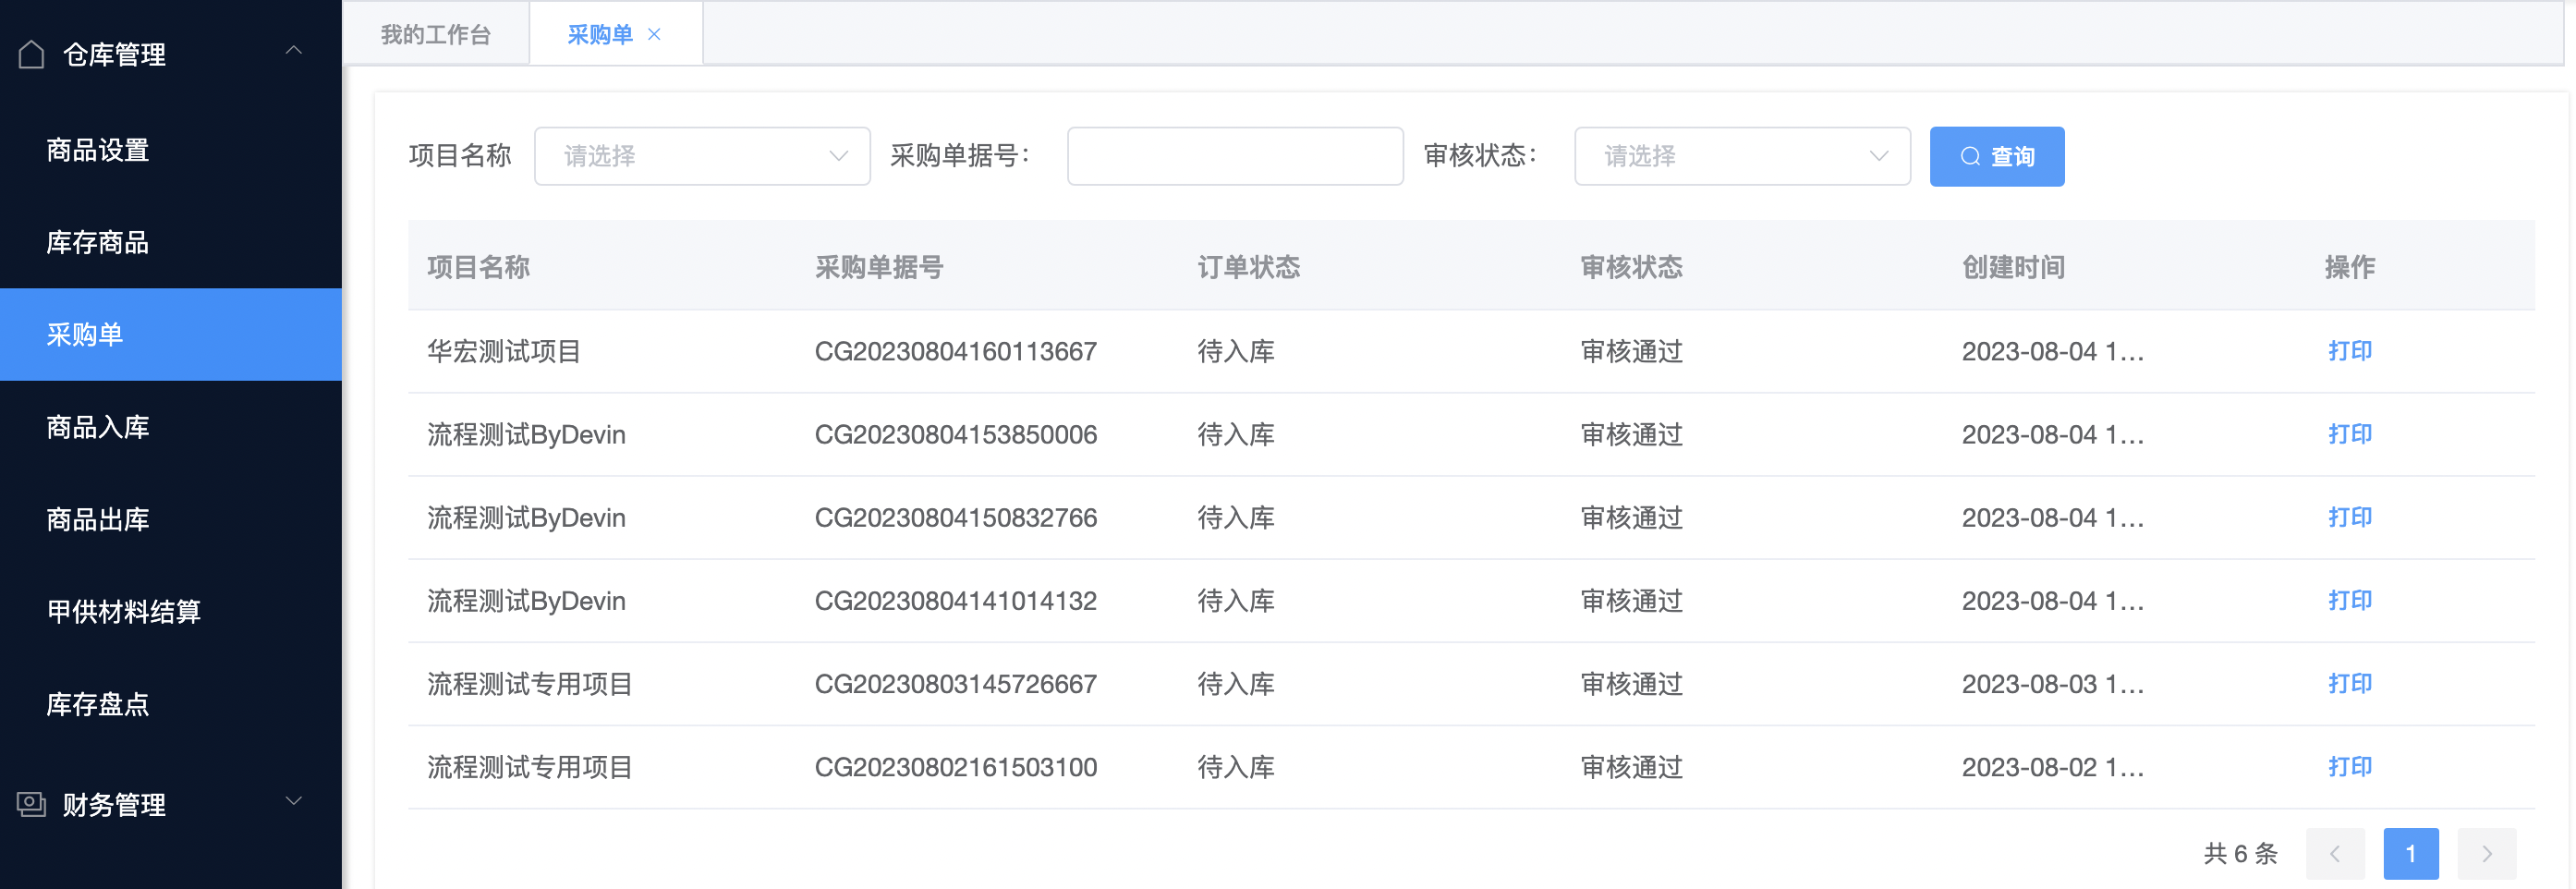The image size is (2576, 889).
Task: Click the 项目名称 column header
Action: coord(478,267)
